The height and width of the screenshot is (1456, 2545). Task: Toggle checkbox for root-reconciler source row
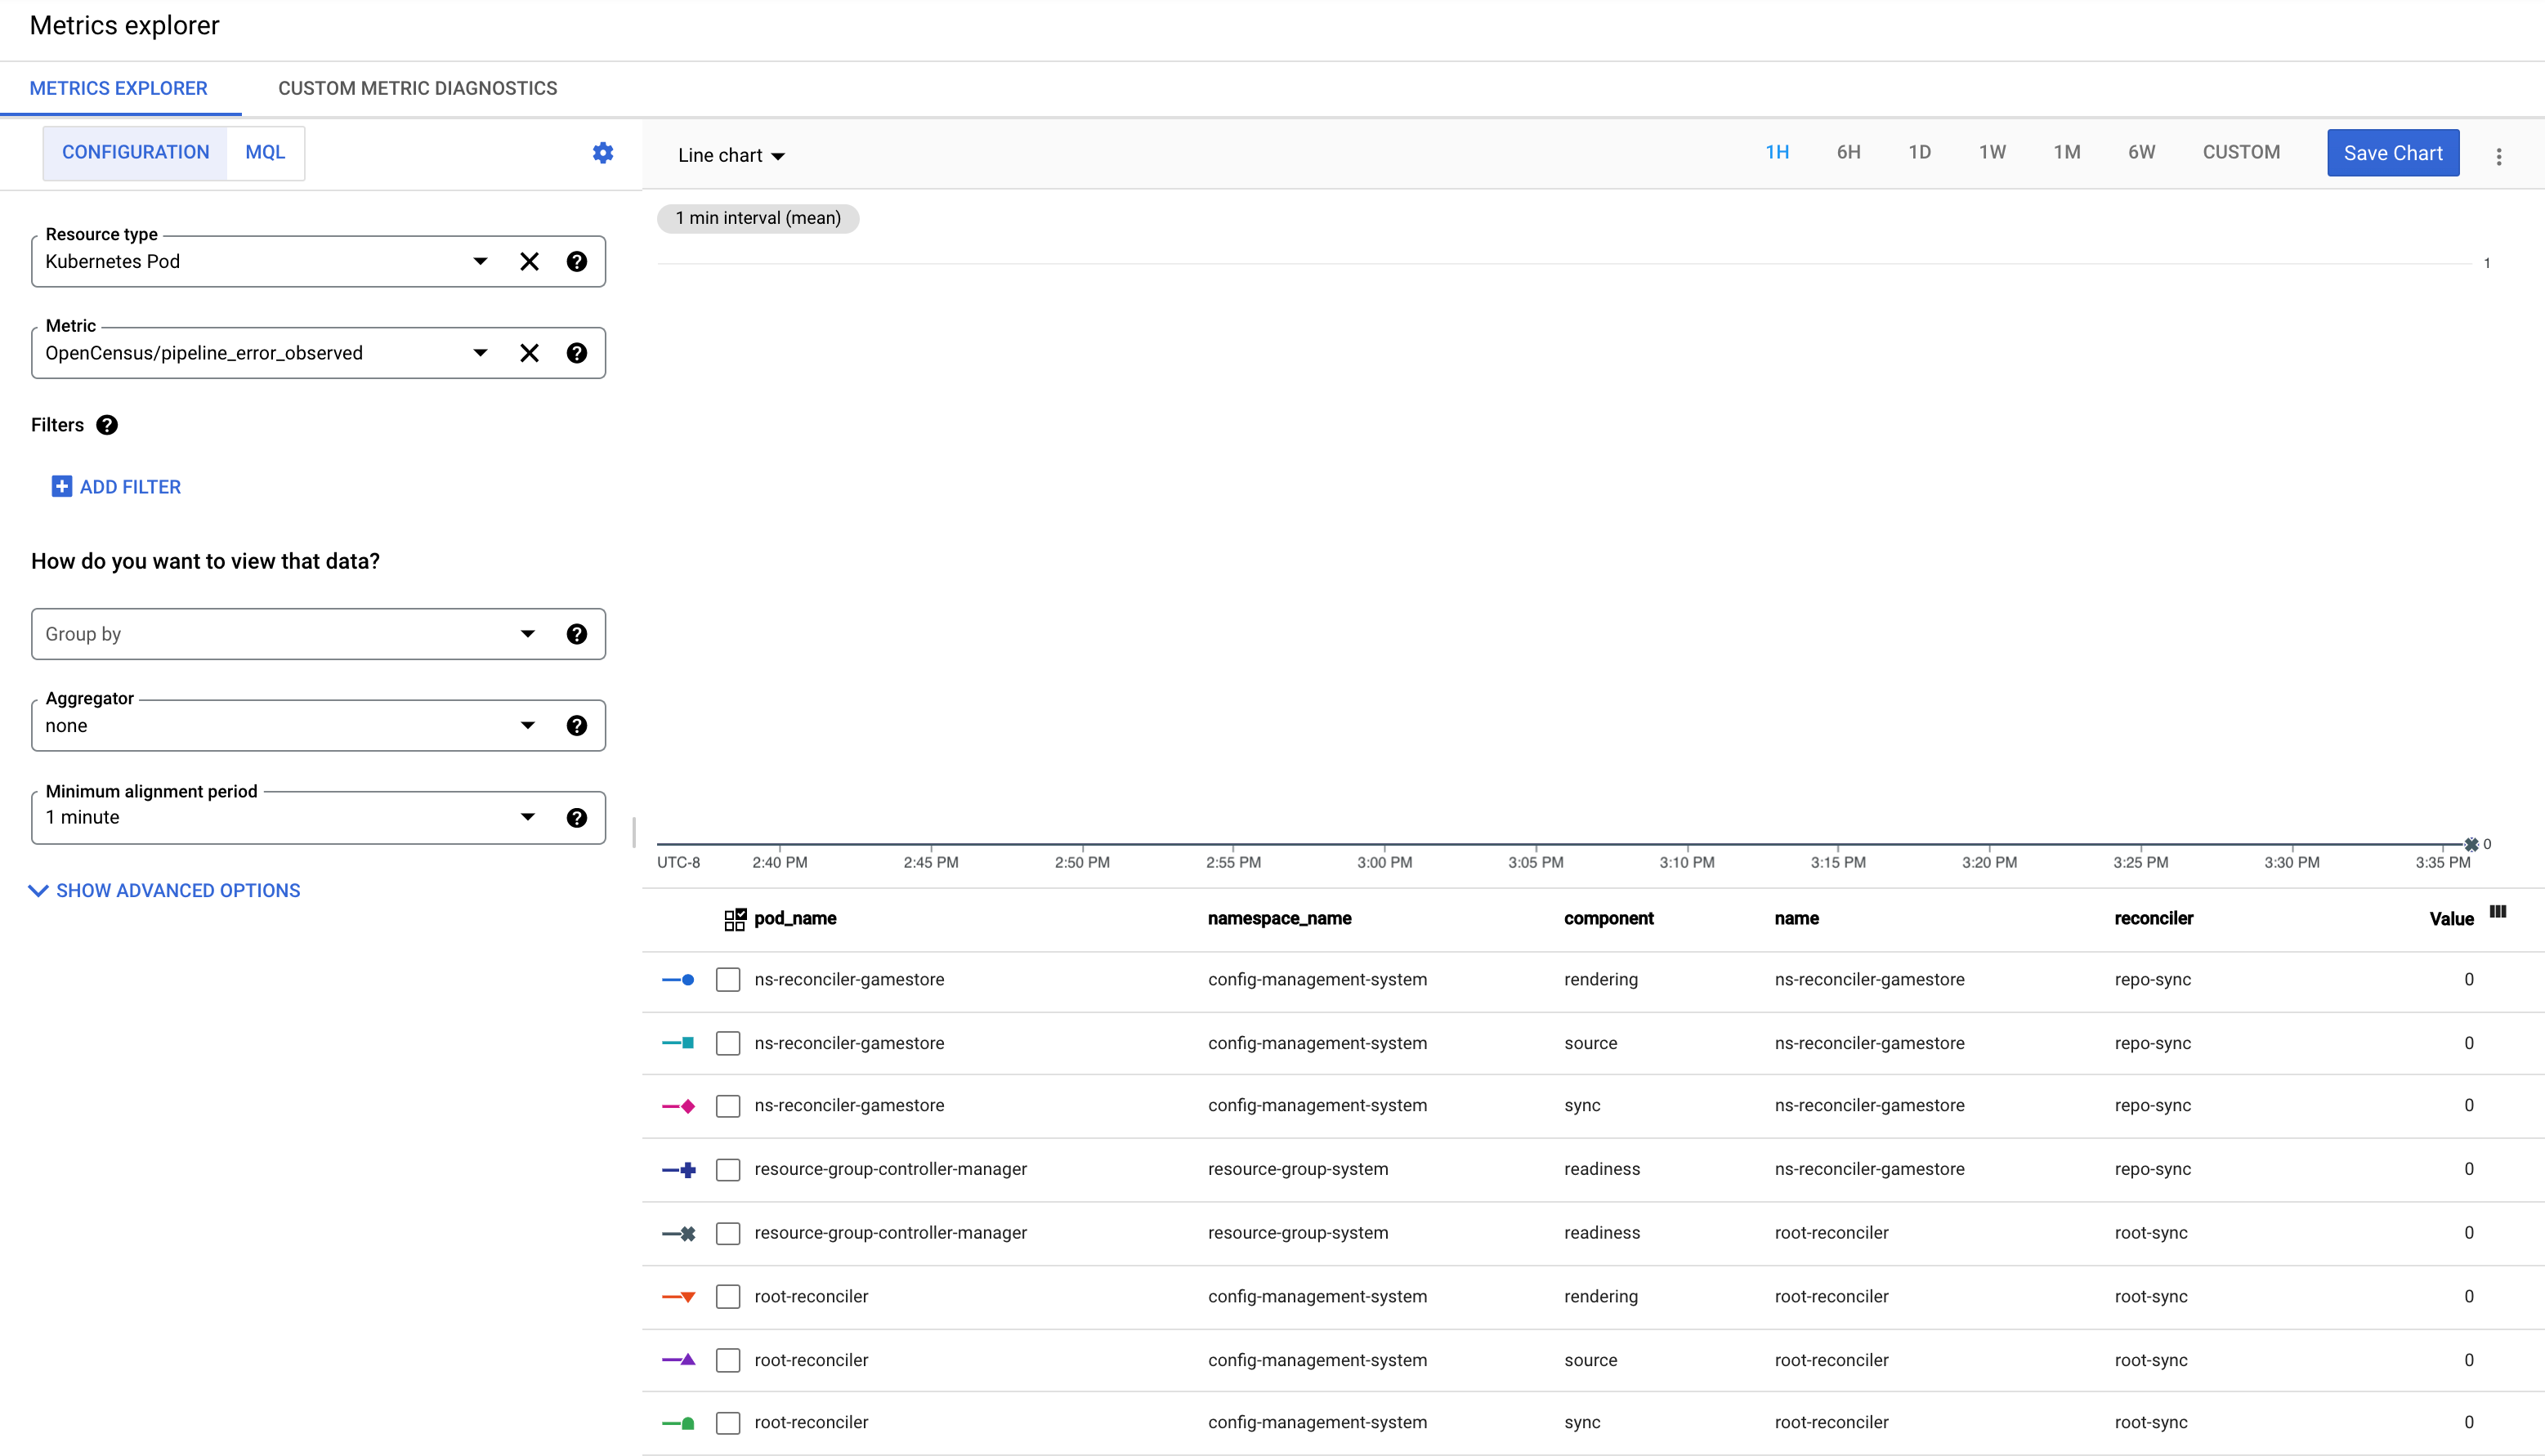pos(731,1358)
